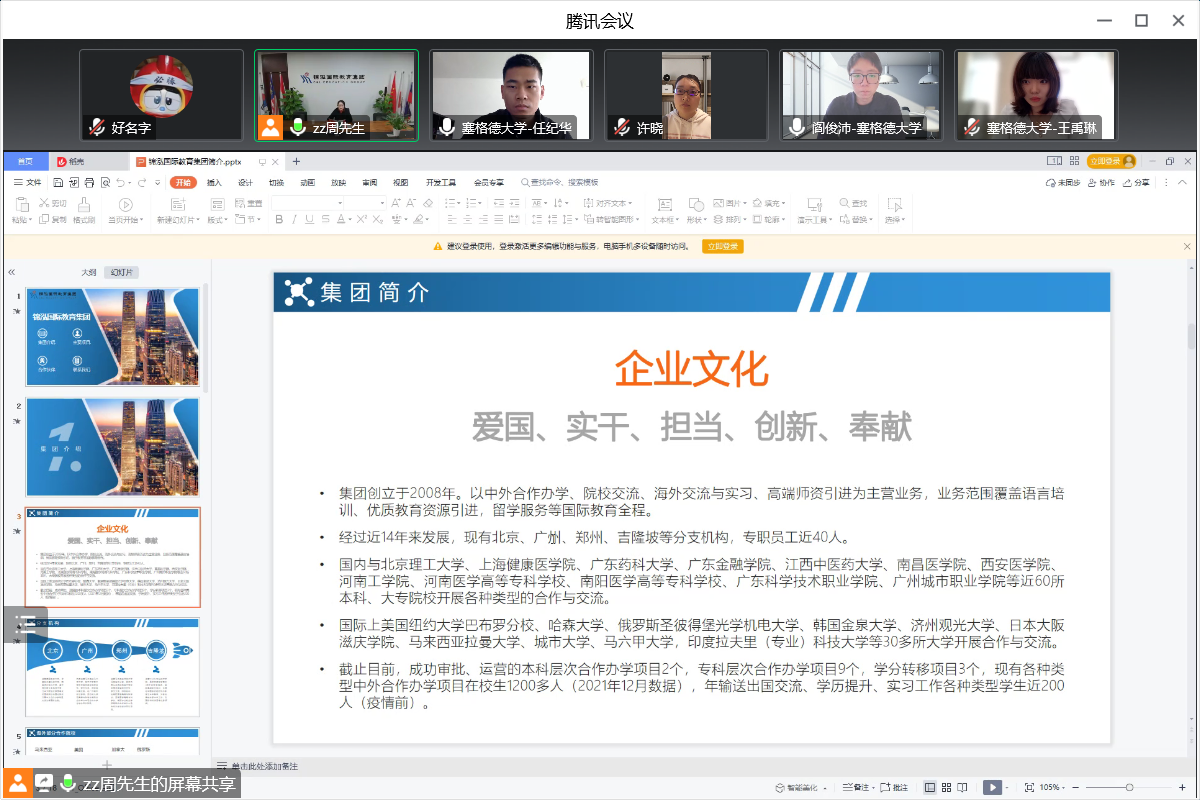Image resolution: width=1200 pixels, height=800 pixels.
Task: Open the View (视图) ribbon tab
Action: pyautogui.click(x=400, y=182)
